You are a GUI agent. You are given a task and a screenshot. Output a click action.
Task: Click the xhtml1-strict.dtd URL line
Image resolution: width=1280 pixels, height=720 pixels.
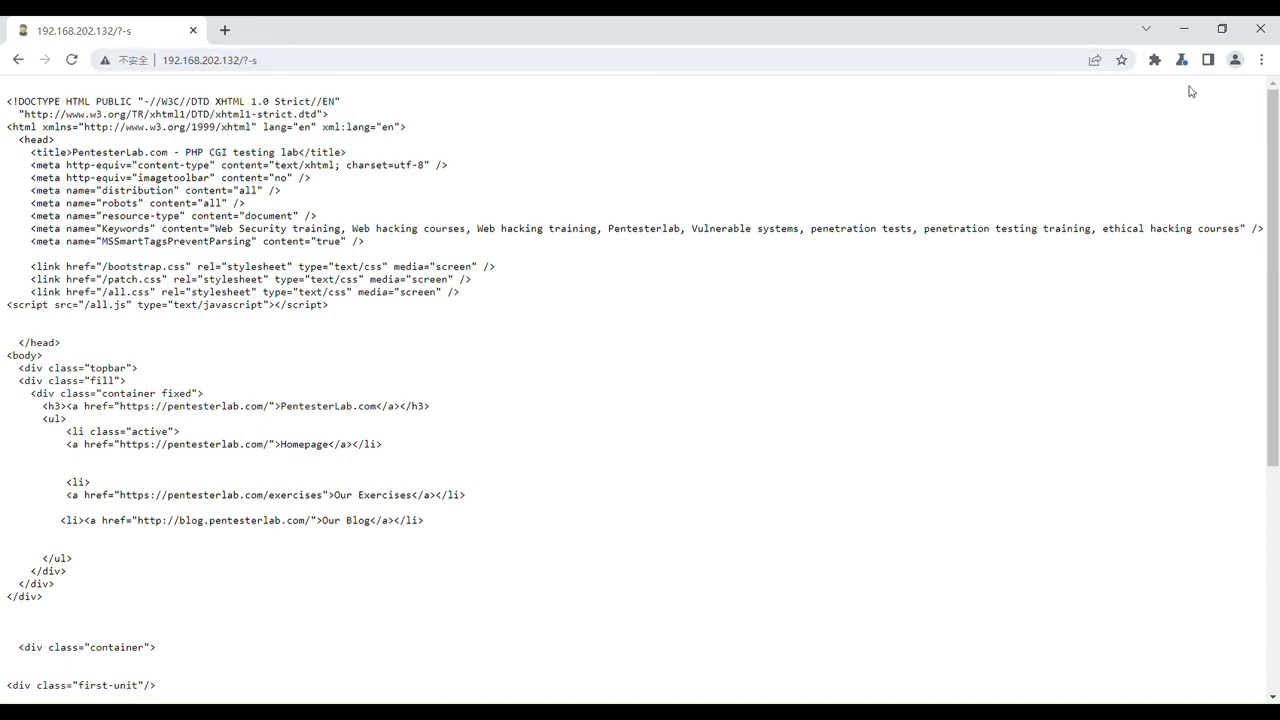(x=173, y=115)
